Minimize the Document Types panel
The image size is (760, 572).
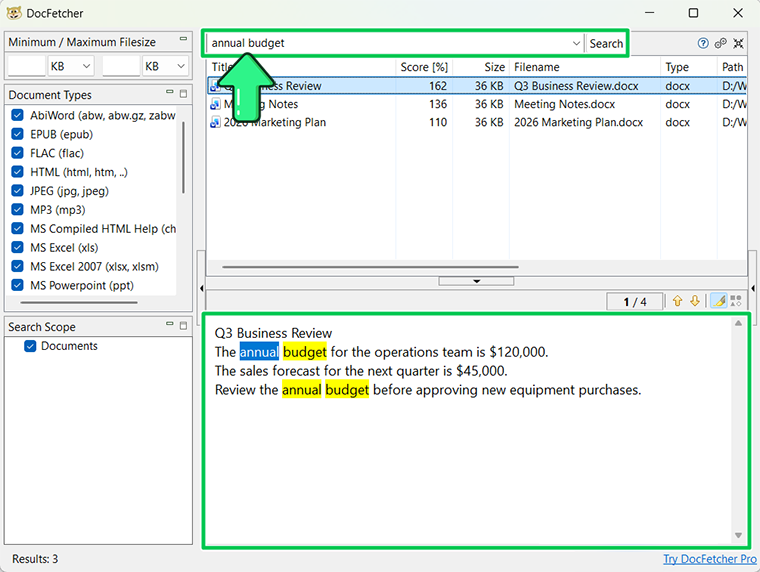coord(170,91)
